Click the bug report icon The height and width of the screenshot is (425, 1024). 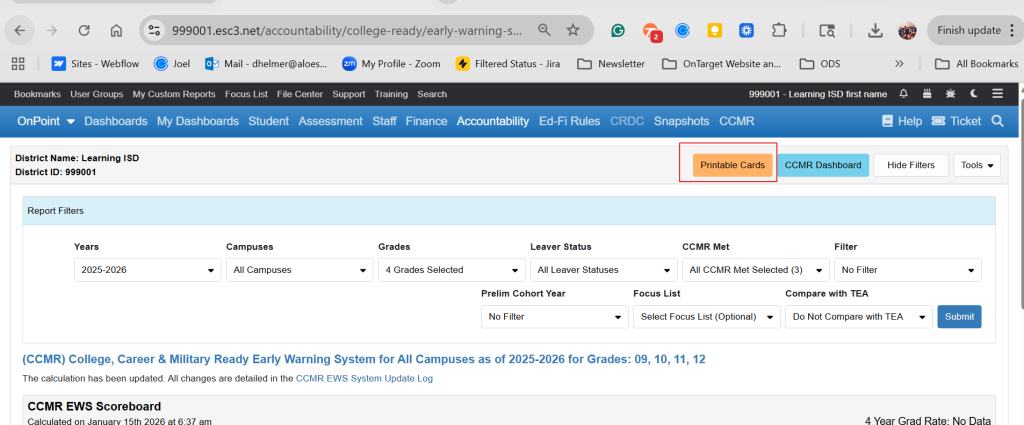pos(950,94)
